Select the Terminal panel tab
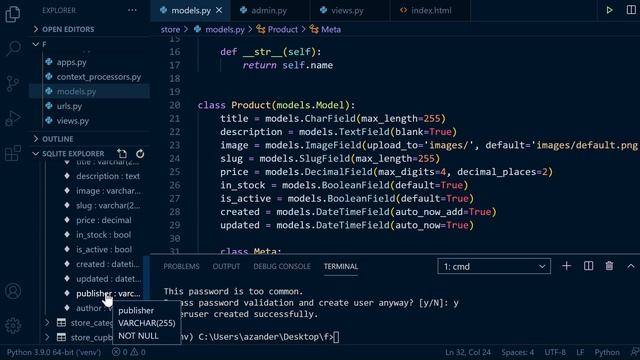The height and width of the screenshot is (360, 640). tap(341, 267)
